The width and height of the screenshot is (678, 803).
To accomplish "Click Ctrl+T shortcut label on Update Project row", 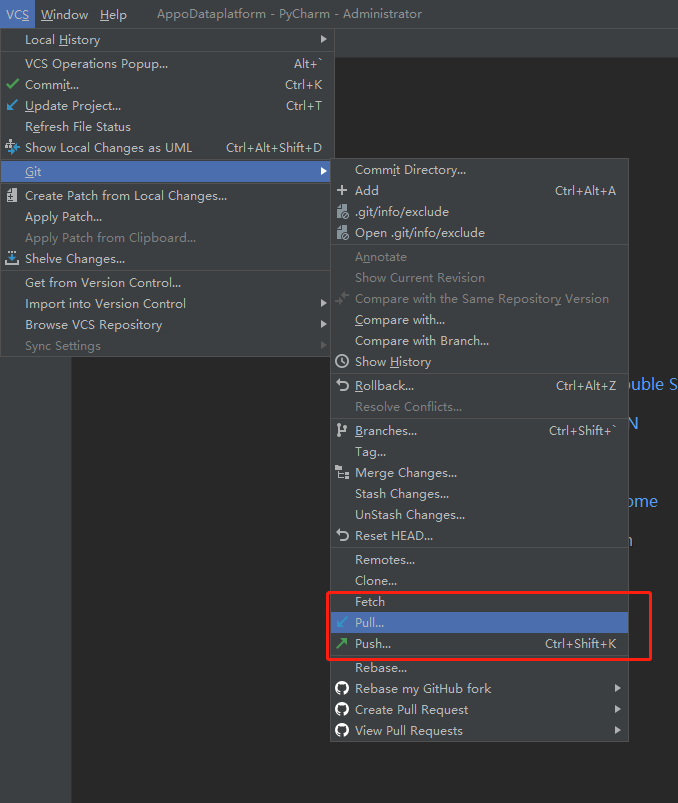I will [304, 105].
